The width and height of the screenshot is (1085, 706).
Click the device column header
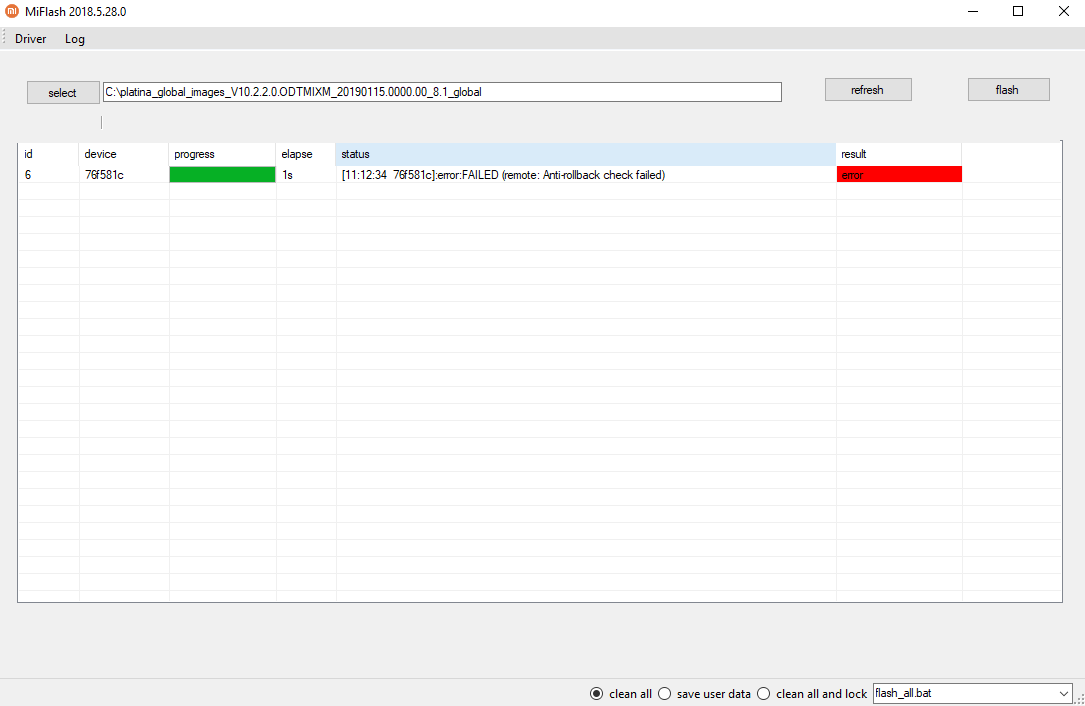(123, 154)
